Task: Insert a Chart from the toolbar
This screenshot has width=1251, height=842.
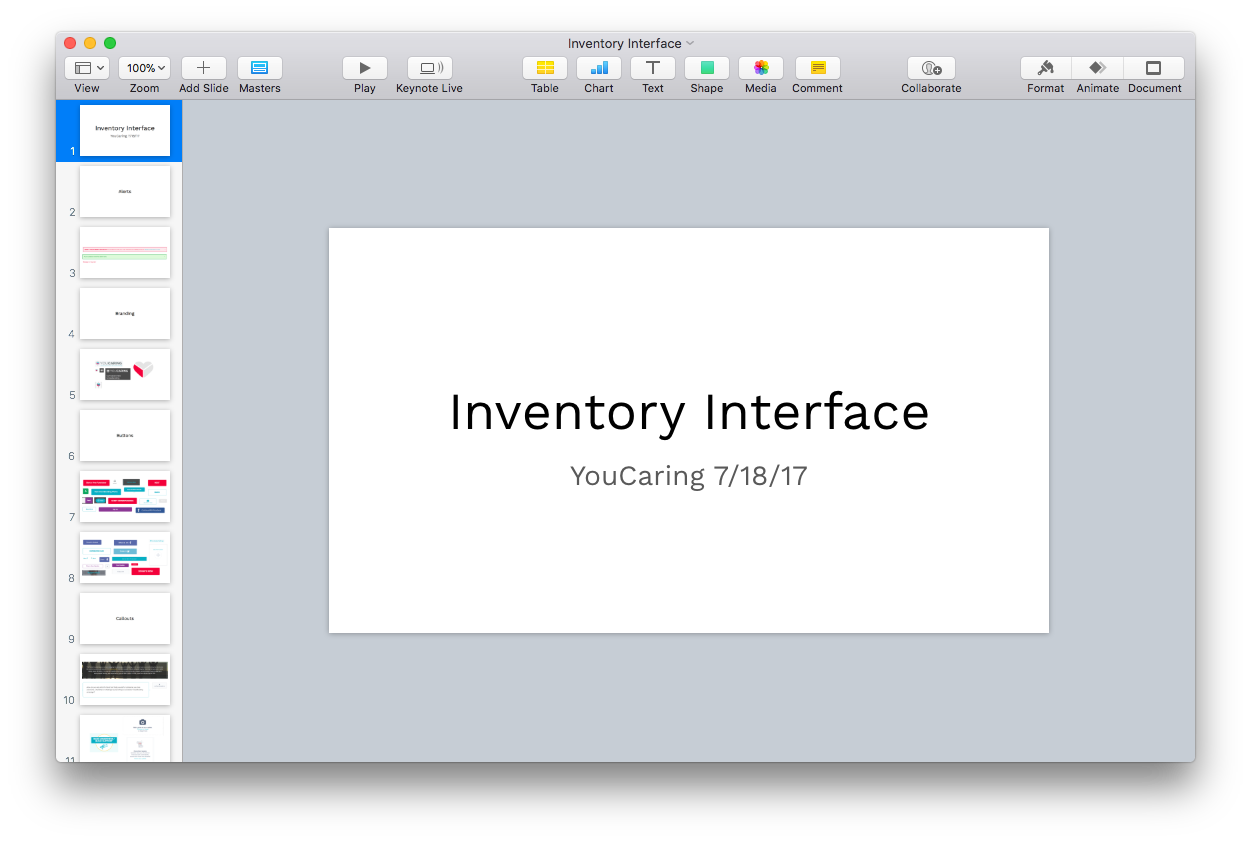Action: [599, 68]
